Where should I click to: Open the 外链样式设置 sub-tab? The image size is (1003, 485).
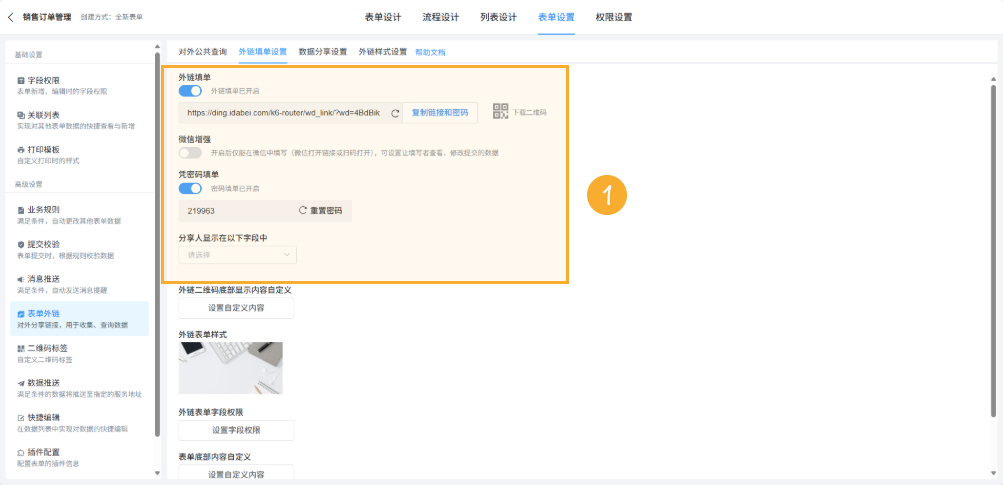(383, 52)
